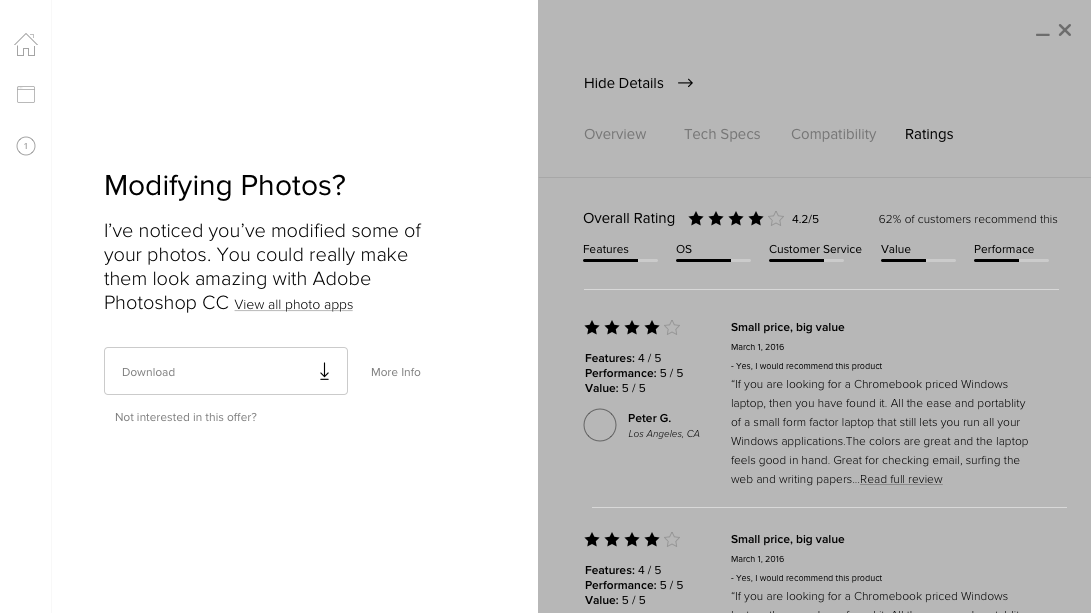Click the Features rating bar
Image resolution: width=1091 pixels, height=613 pixels.
(x=620, y=260)
